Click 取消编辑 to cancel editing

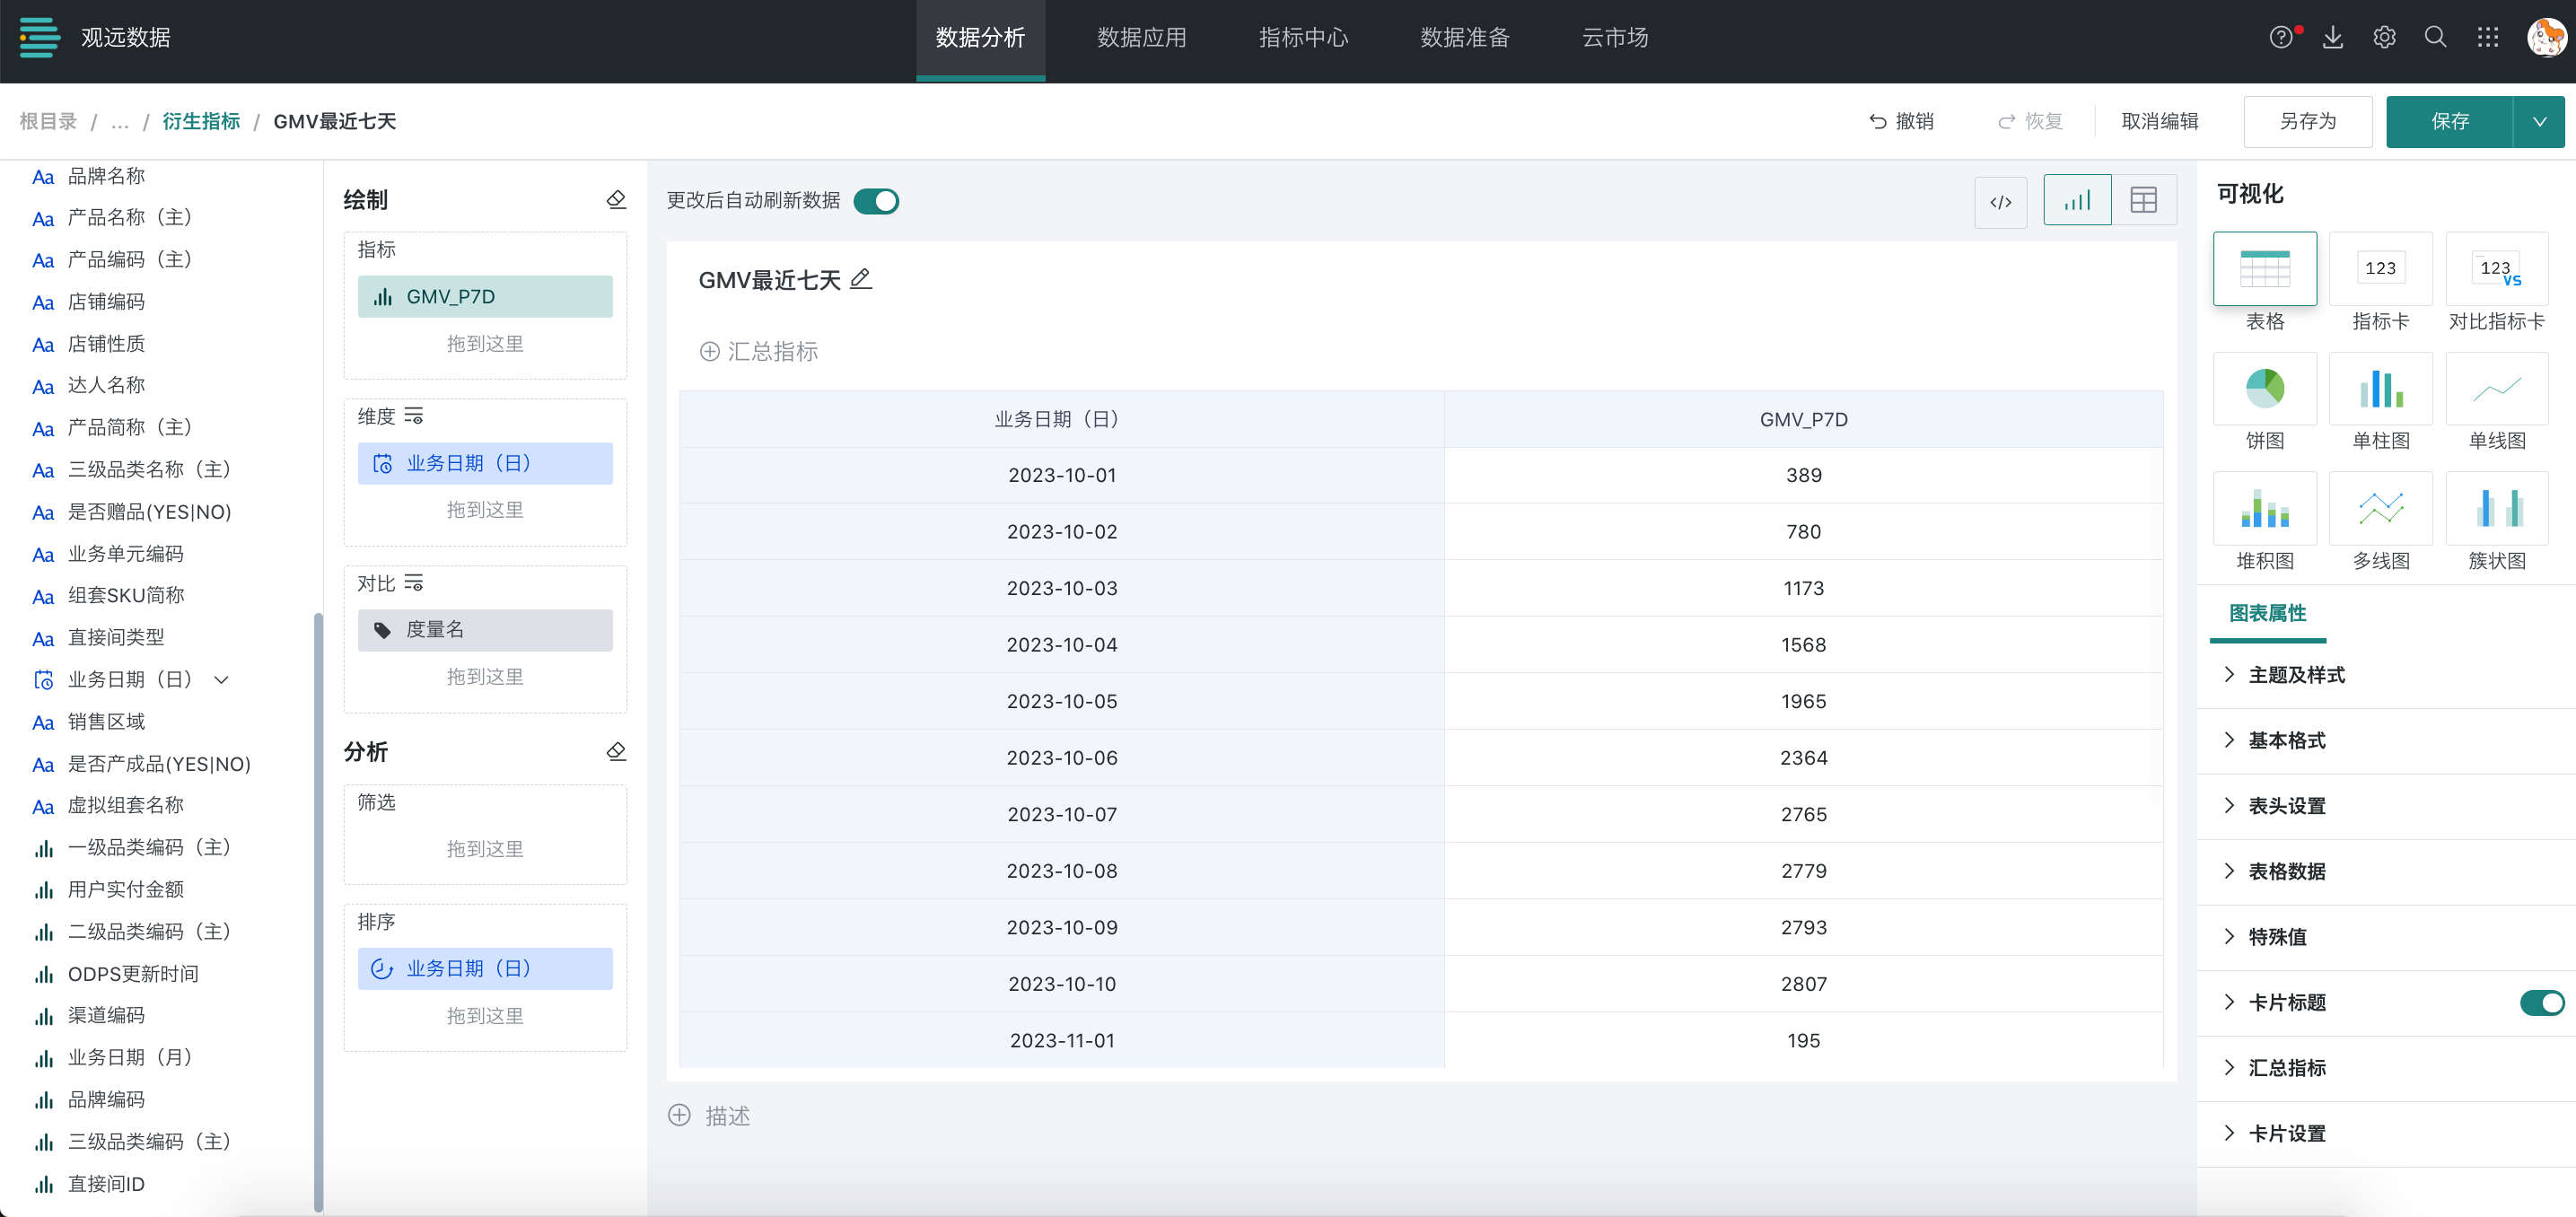tap(2159, 121)
